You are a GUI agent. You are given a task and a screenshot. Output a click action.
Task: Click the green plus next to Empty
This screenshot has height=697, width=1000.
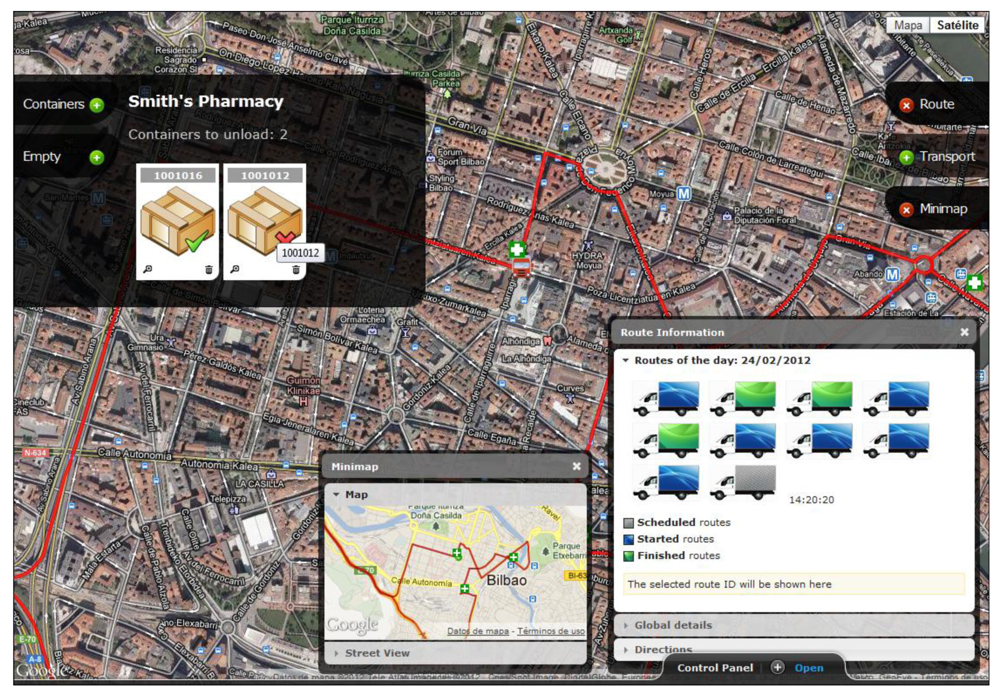coord(96,158)
